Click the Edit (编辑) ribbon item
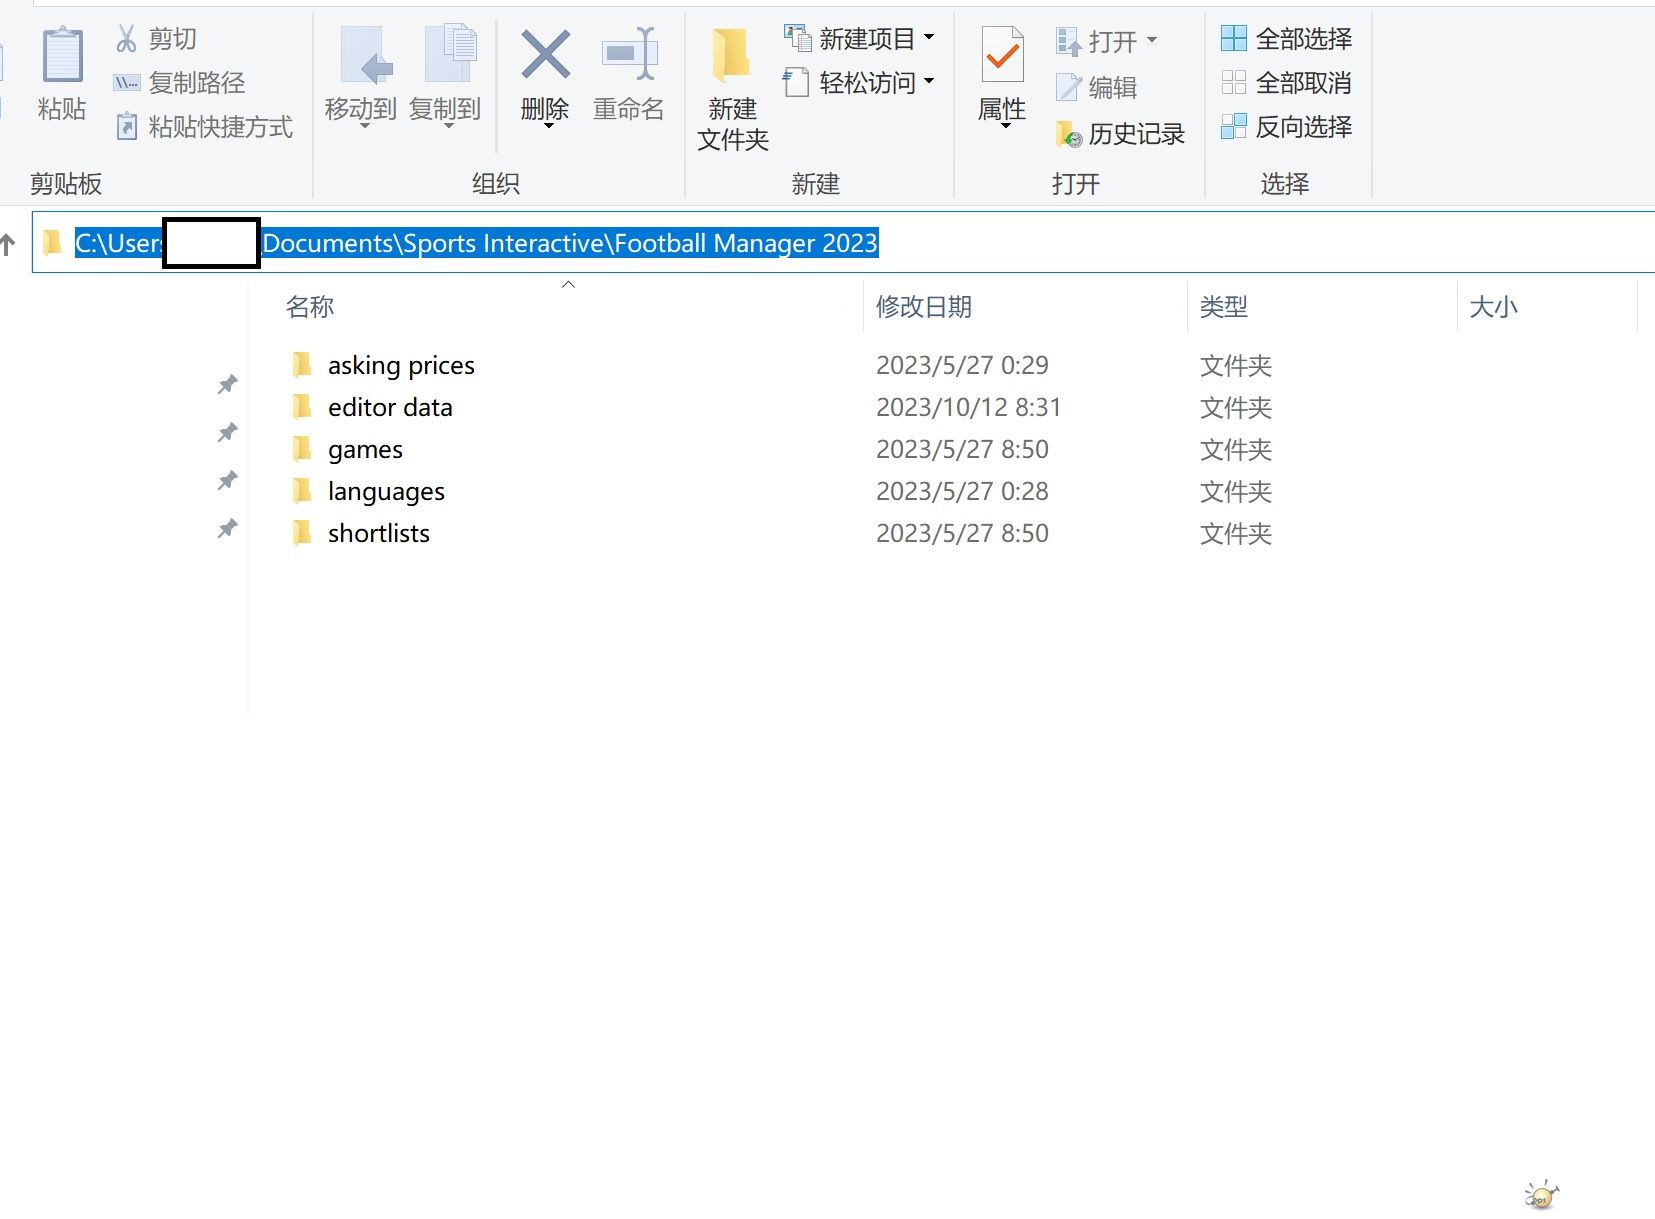1655x1219 pixels. (1097, 88)
